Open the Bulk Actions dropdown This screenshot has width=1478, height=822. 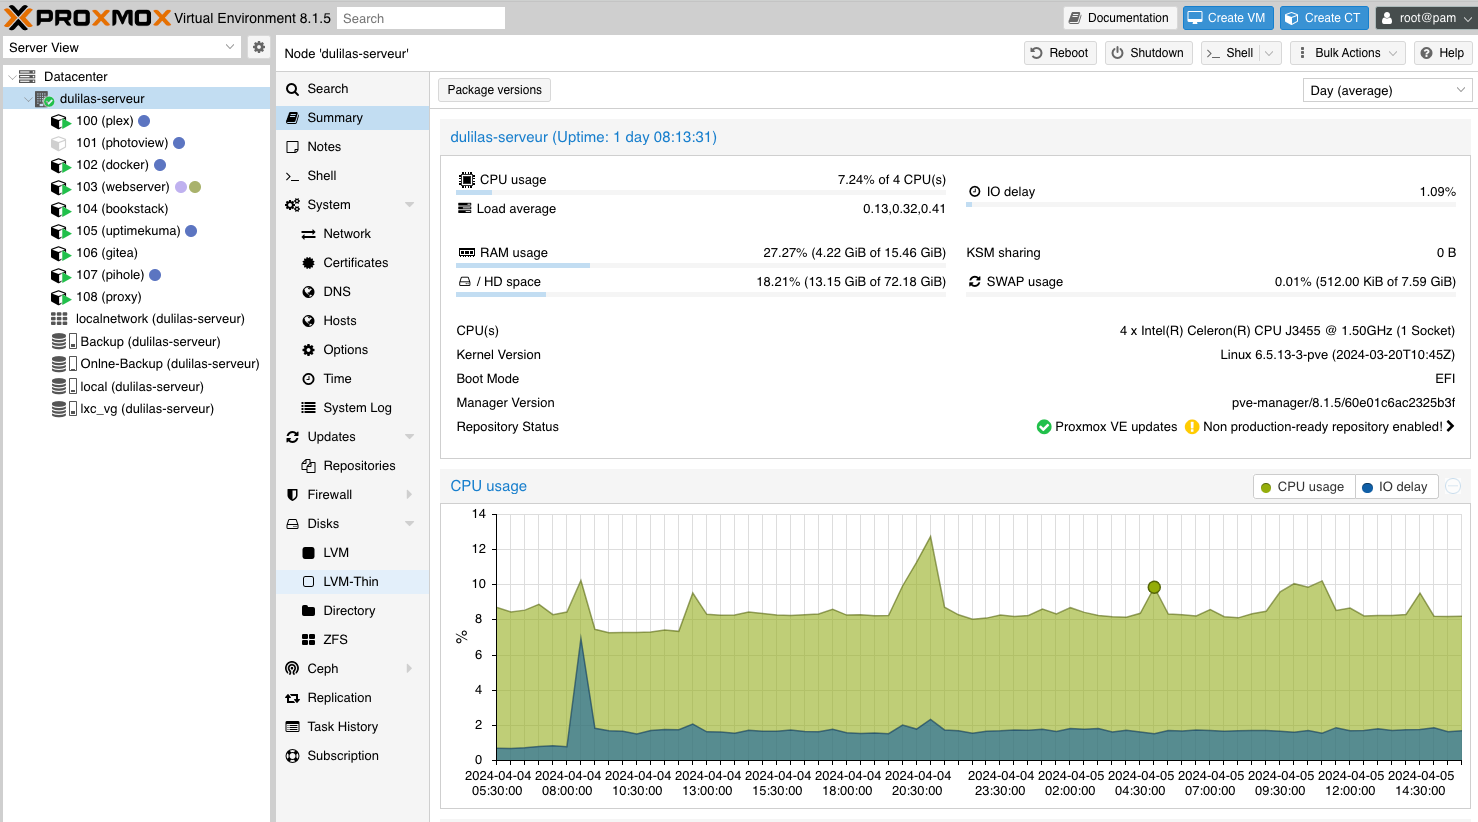tap(1347, 53)
